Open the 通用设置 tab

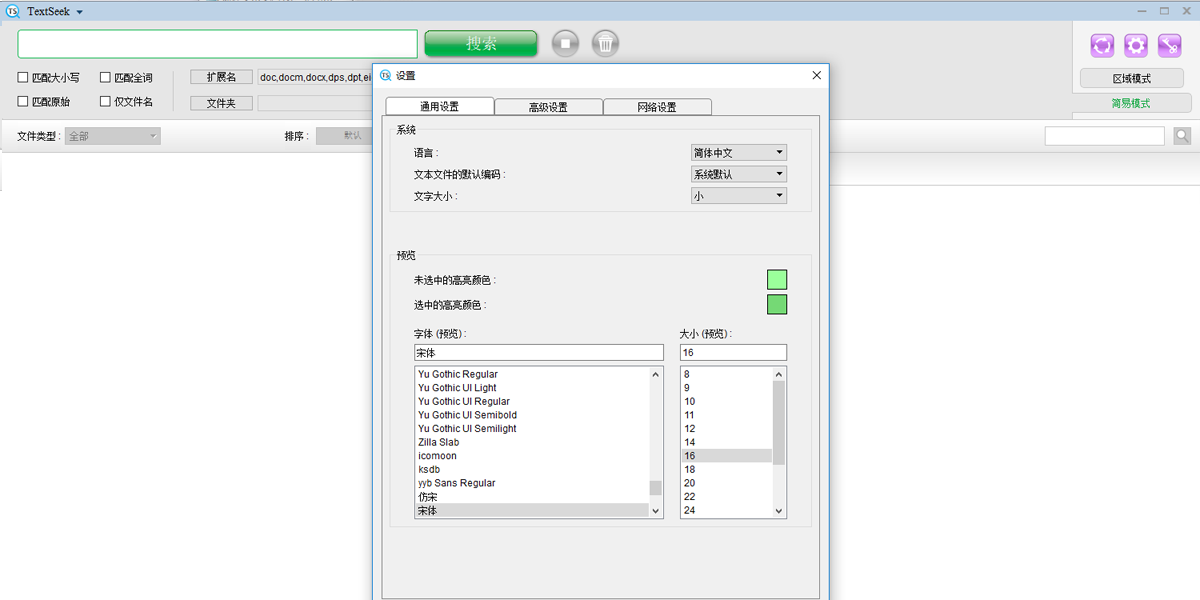click(439, 107)
